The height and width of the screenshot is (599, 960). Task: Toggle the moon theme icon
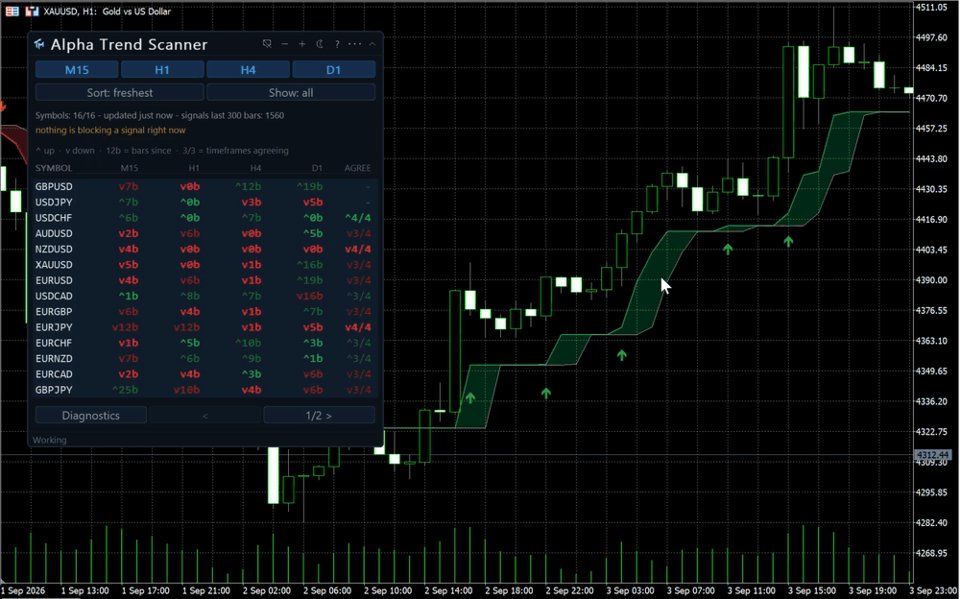(320, 44)
